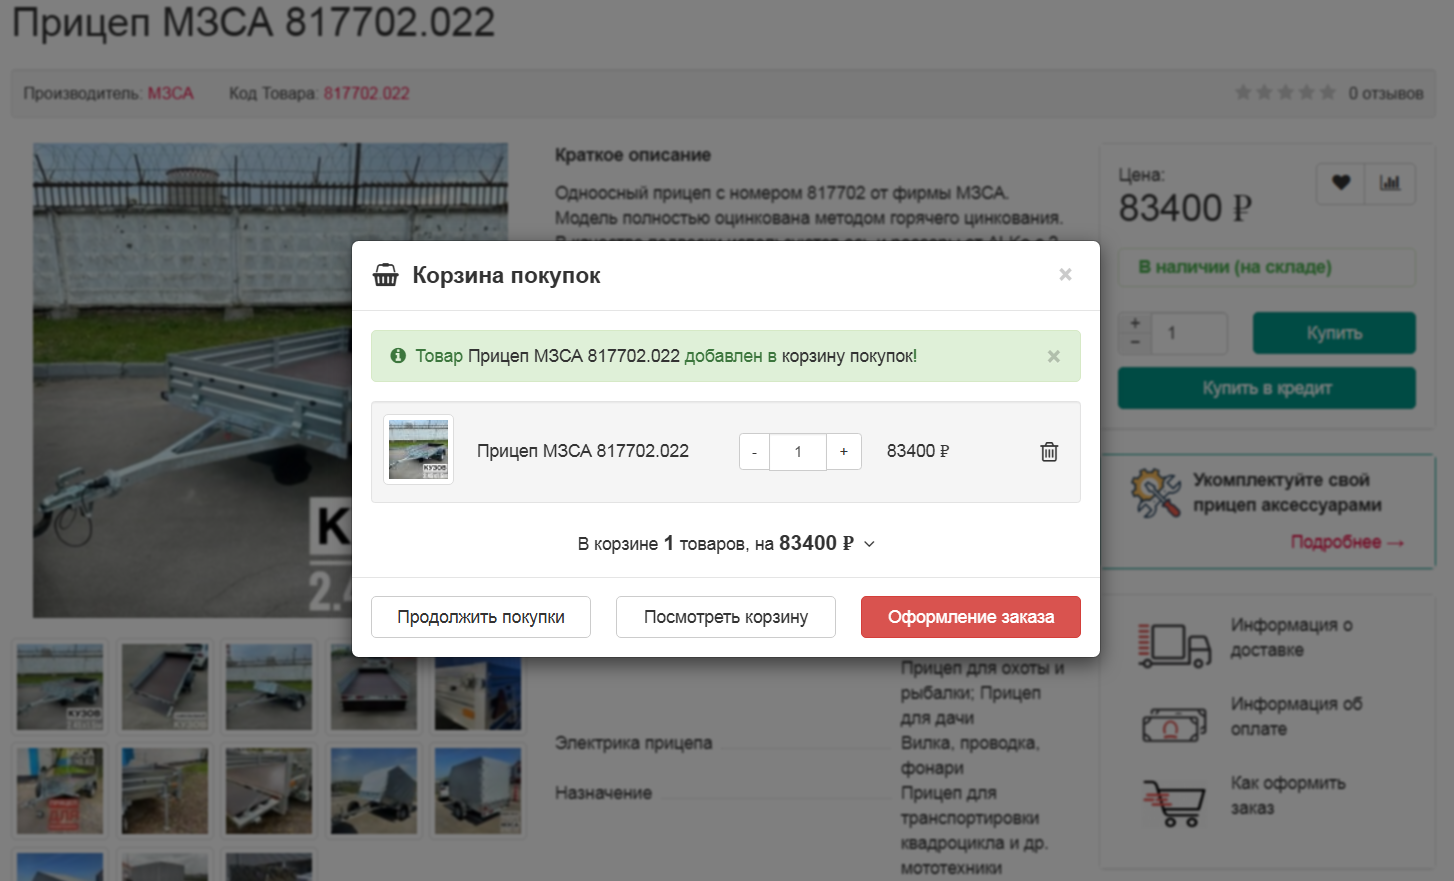The height and width of the screenshot is (881, 1454).
Task: Select fifth gallery thumbnail in top row
Action: click(478, 687)
